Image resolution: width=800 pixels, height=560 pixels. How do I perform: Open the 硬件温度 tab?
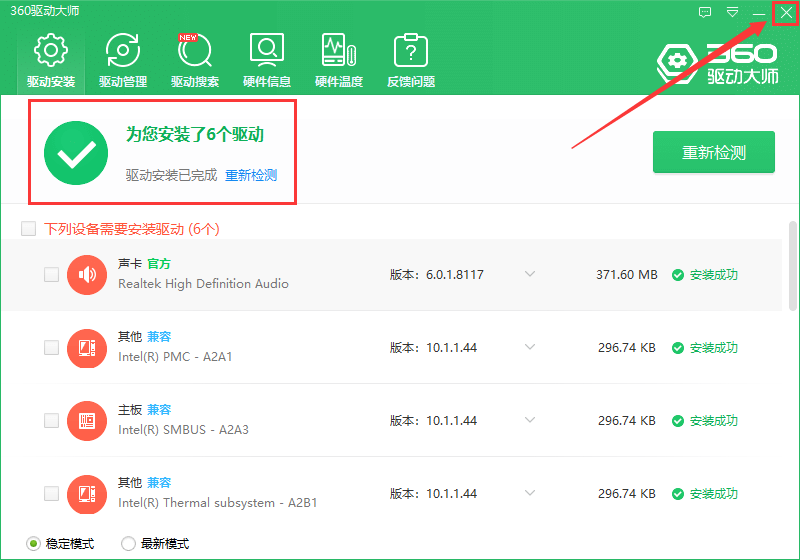tap(339, 61)
